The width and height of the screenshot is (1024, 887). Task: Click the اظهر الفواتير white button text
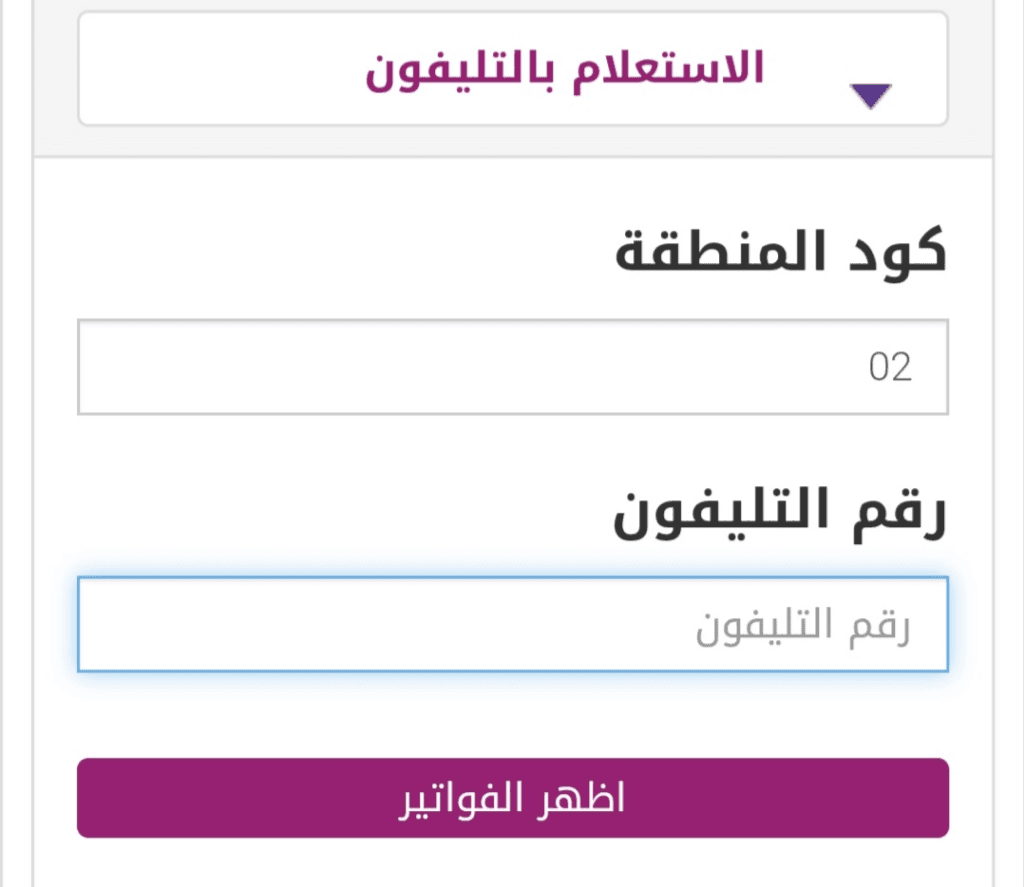pyautogui.click(x=512, y=799)
